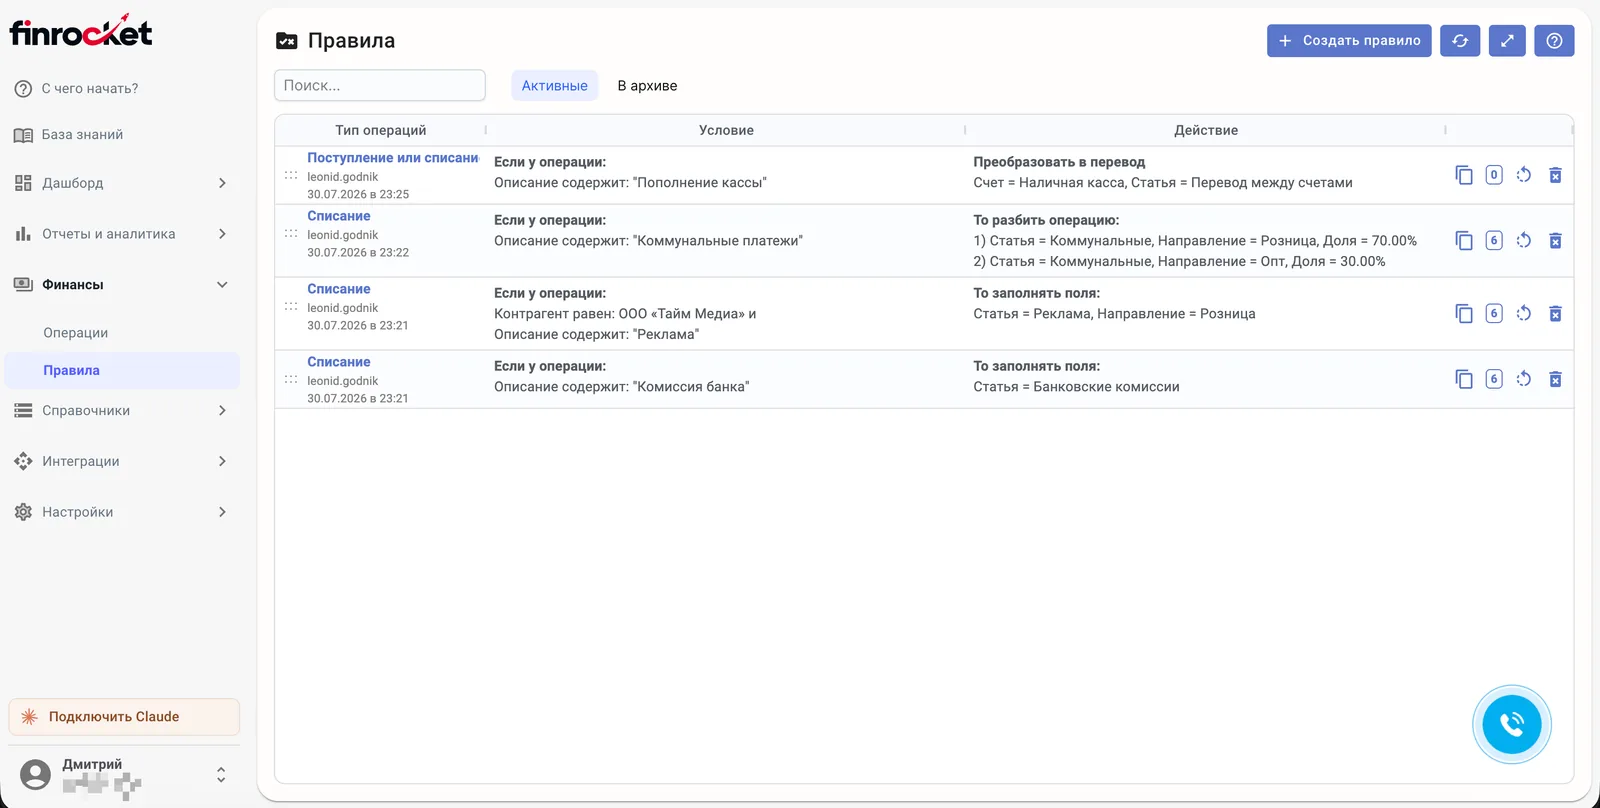Open operations count badge for "Коммунальные платежи" rule
1600x808 pixels.
[1494, 241]
